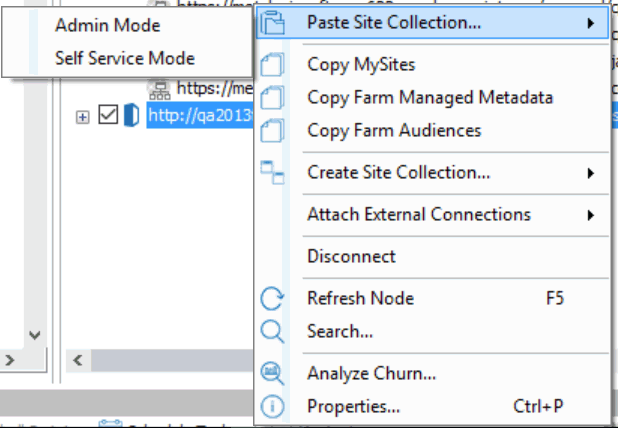Click the Copy Farm Managed Metadata icon
This screenshot has height=428, width=618.
point(273,98)
